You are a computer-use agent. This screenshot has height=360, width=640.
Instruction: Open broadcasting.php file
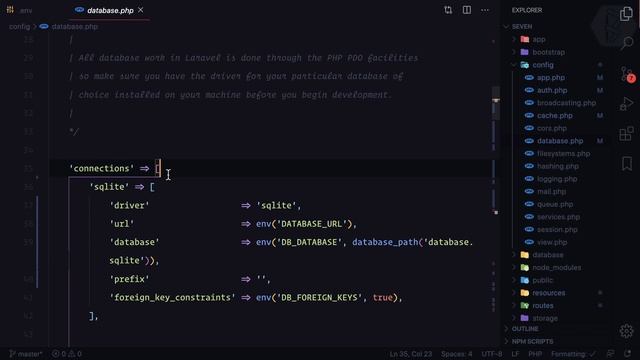(566, 103)
